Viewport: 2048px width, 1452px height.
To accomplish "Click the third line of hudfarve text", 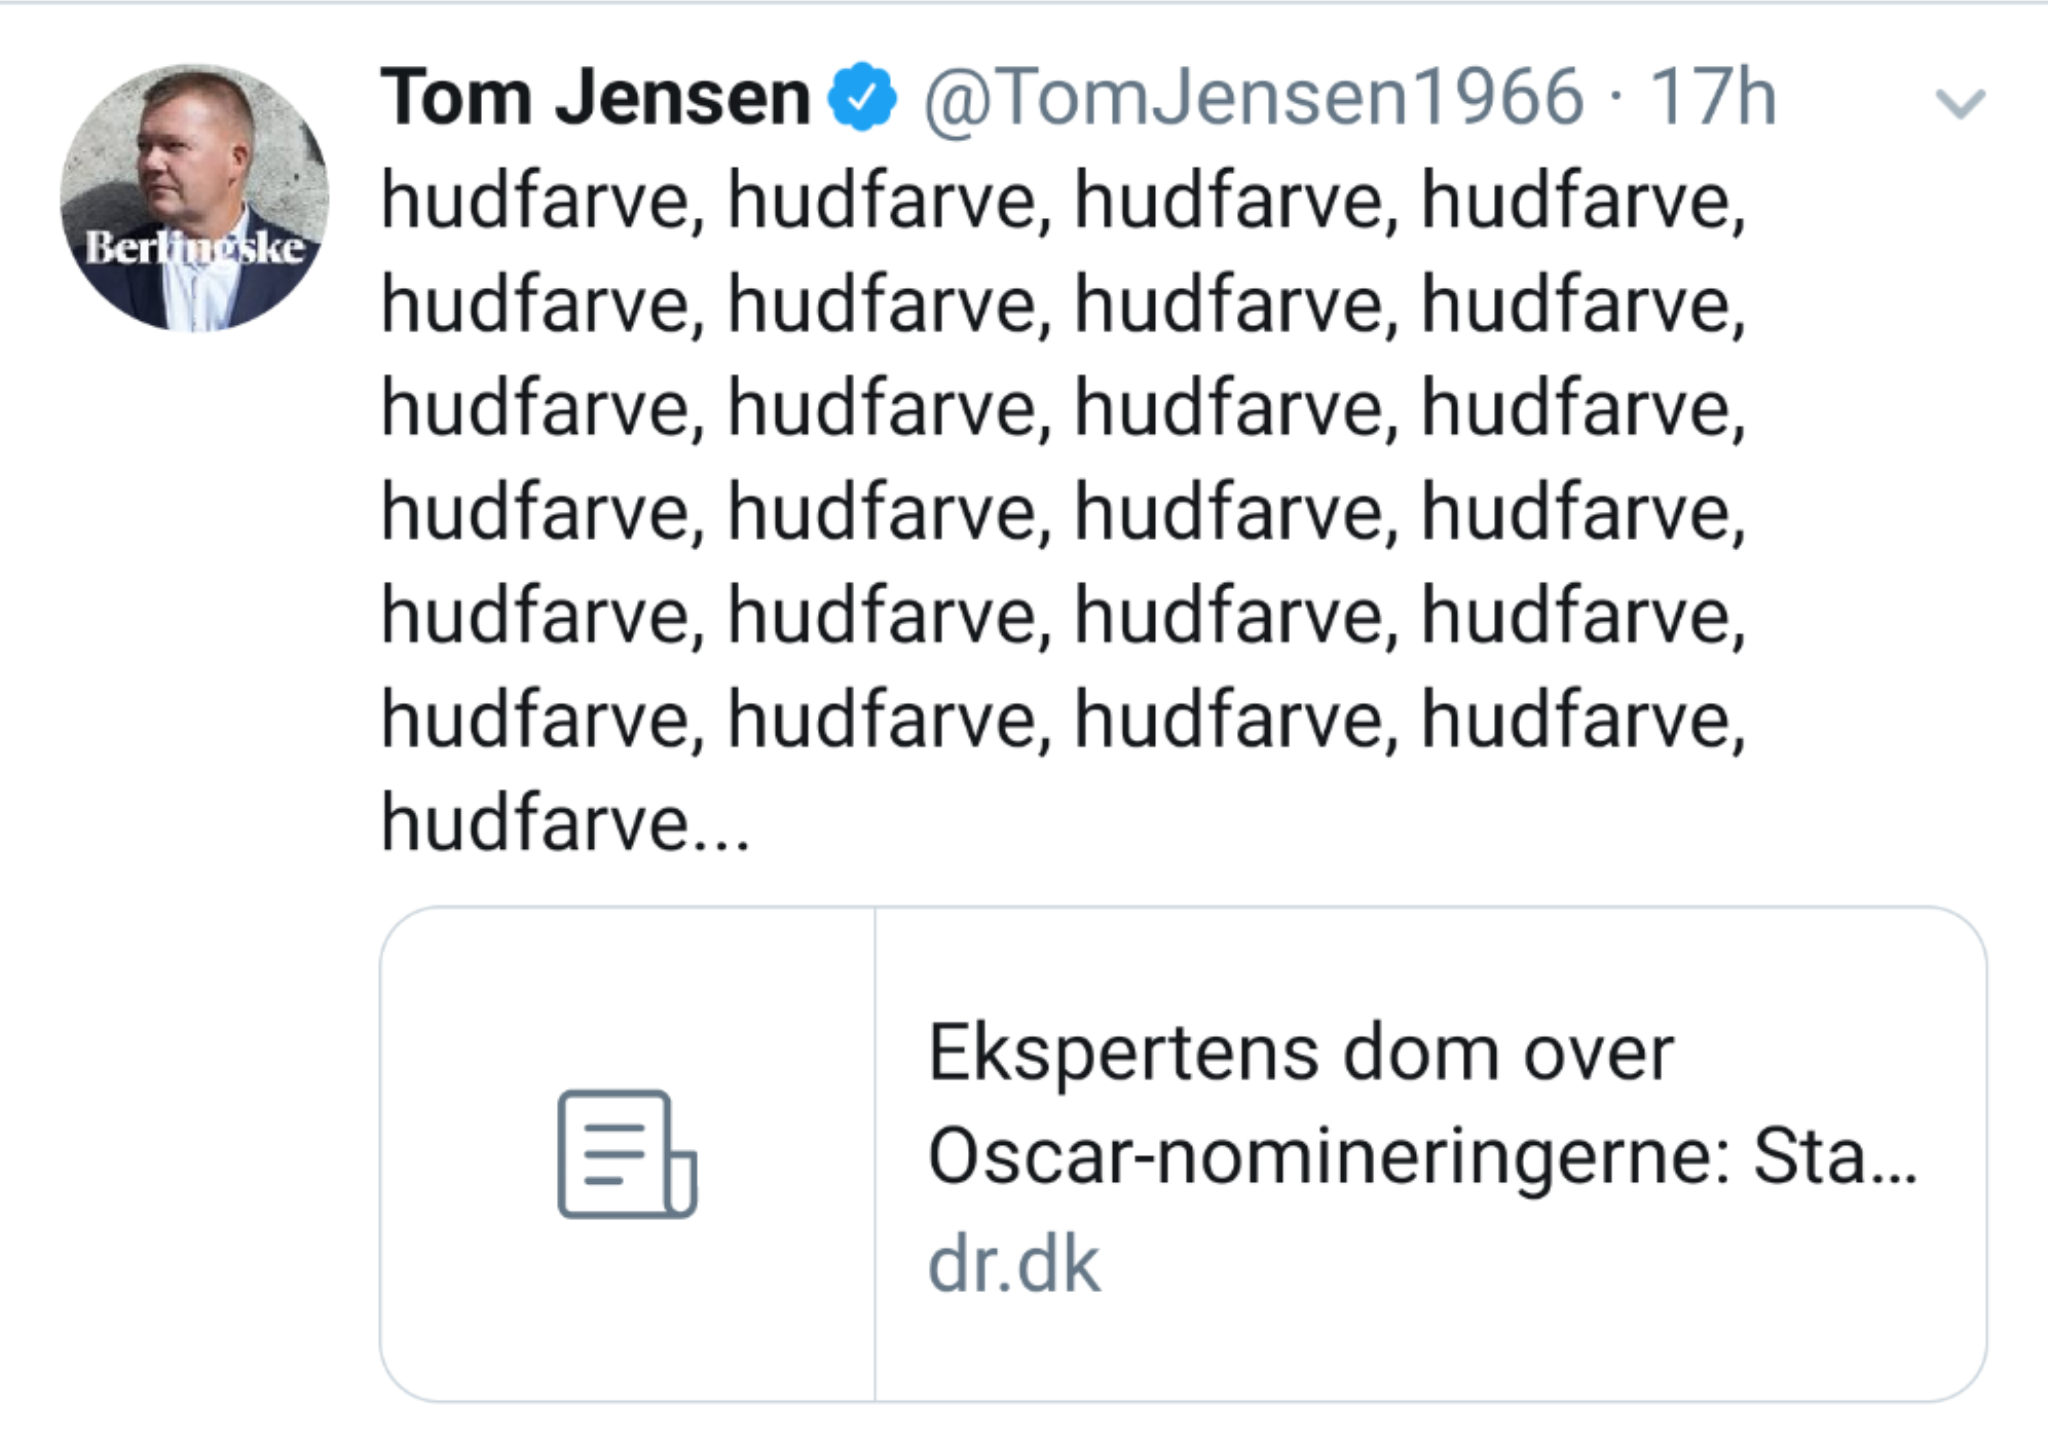I will (x=1062, y=408).
